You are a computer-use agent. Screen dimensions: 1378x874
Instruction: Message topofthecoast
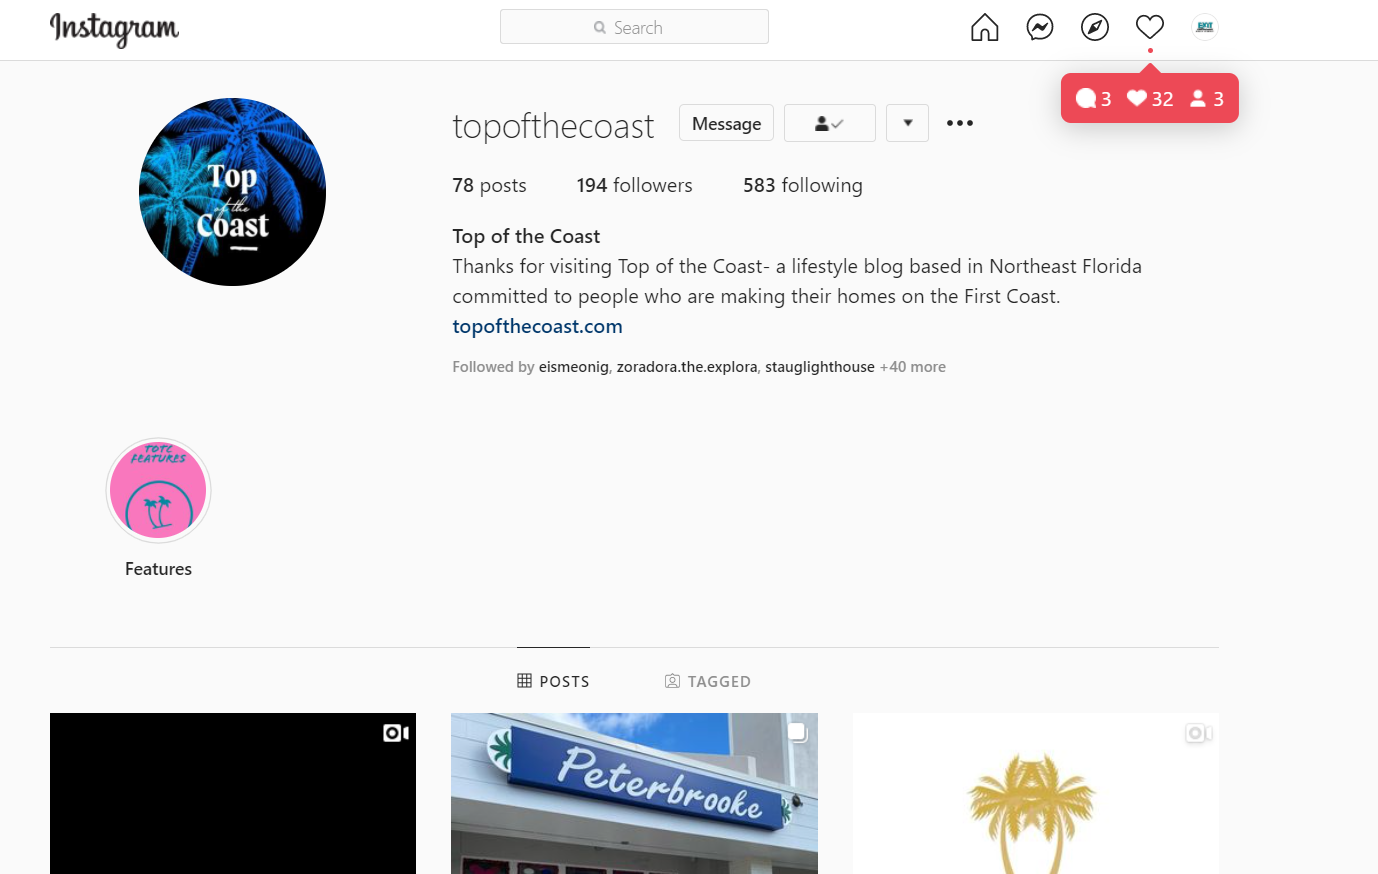pos(726,123)
